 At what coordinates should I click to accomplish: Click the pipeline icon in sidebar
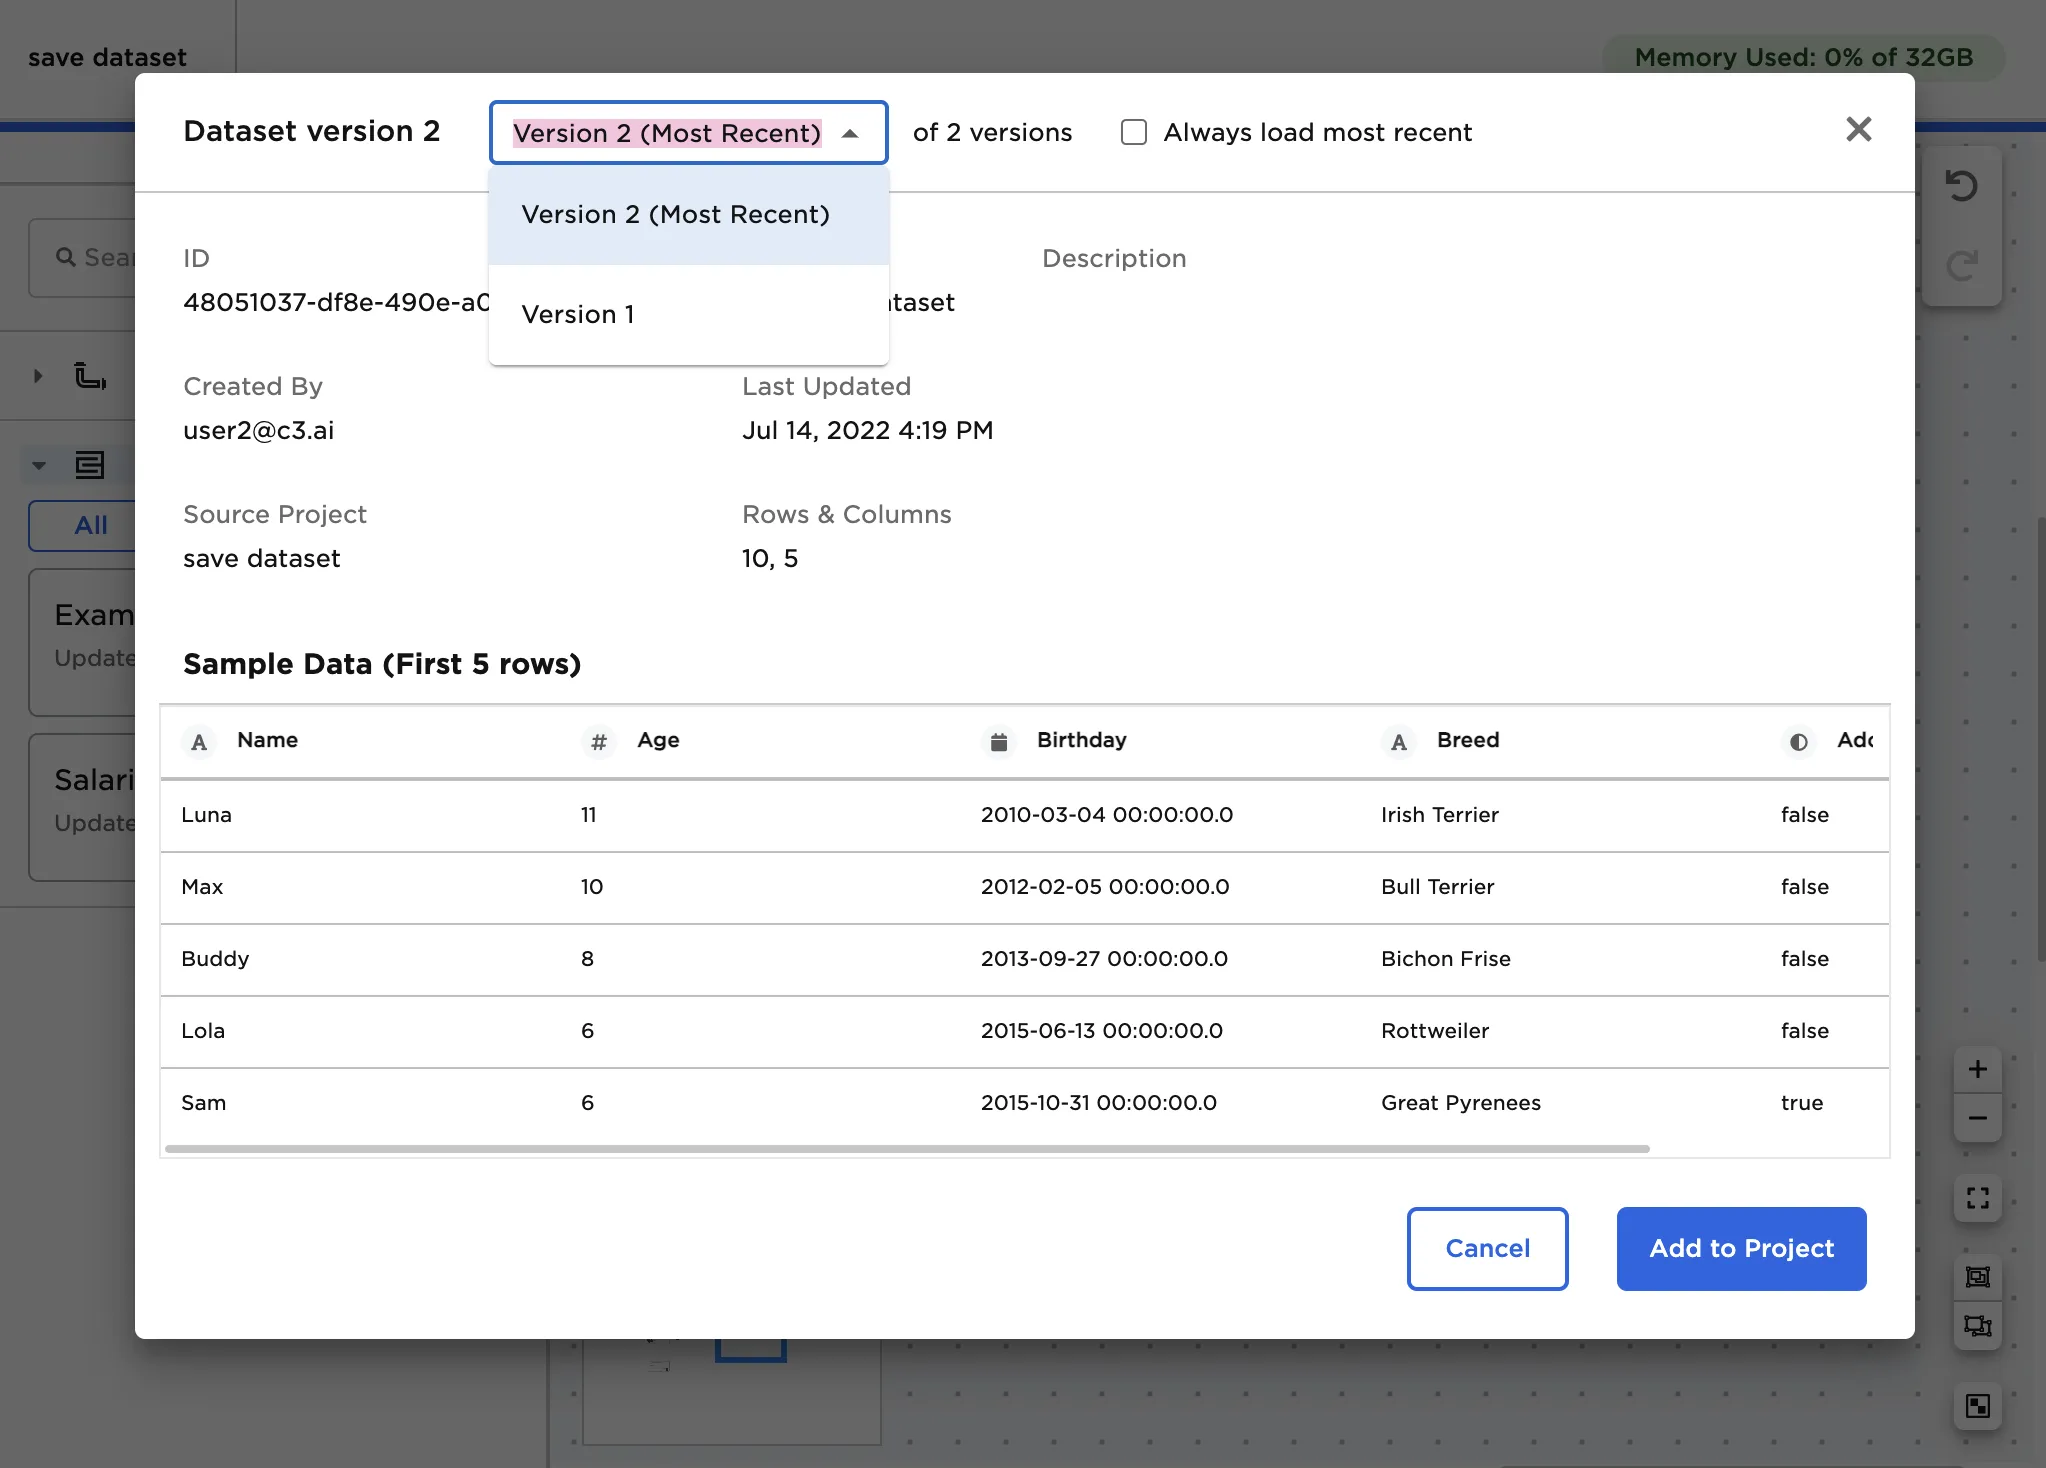click(x=90, y=376)
